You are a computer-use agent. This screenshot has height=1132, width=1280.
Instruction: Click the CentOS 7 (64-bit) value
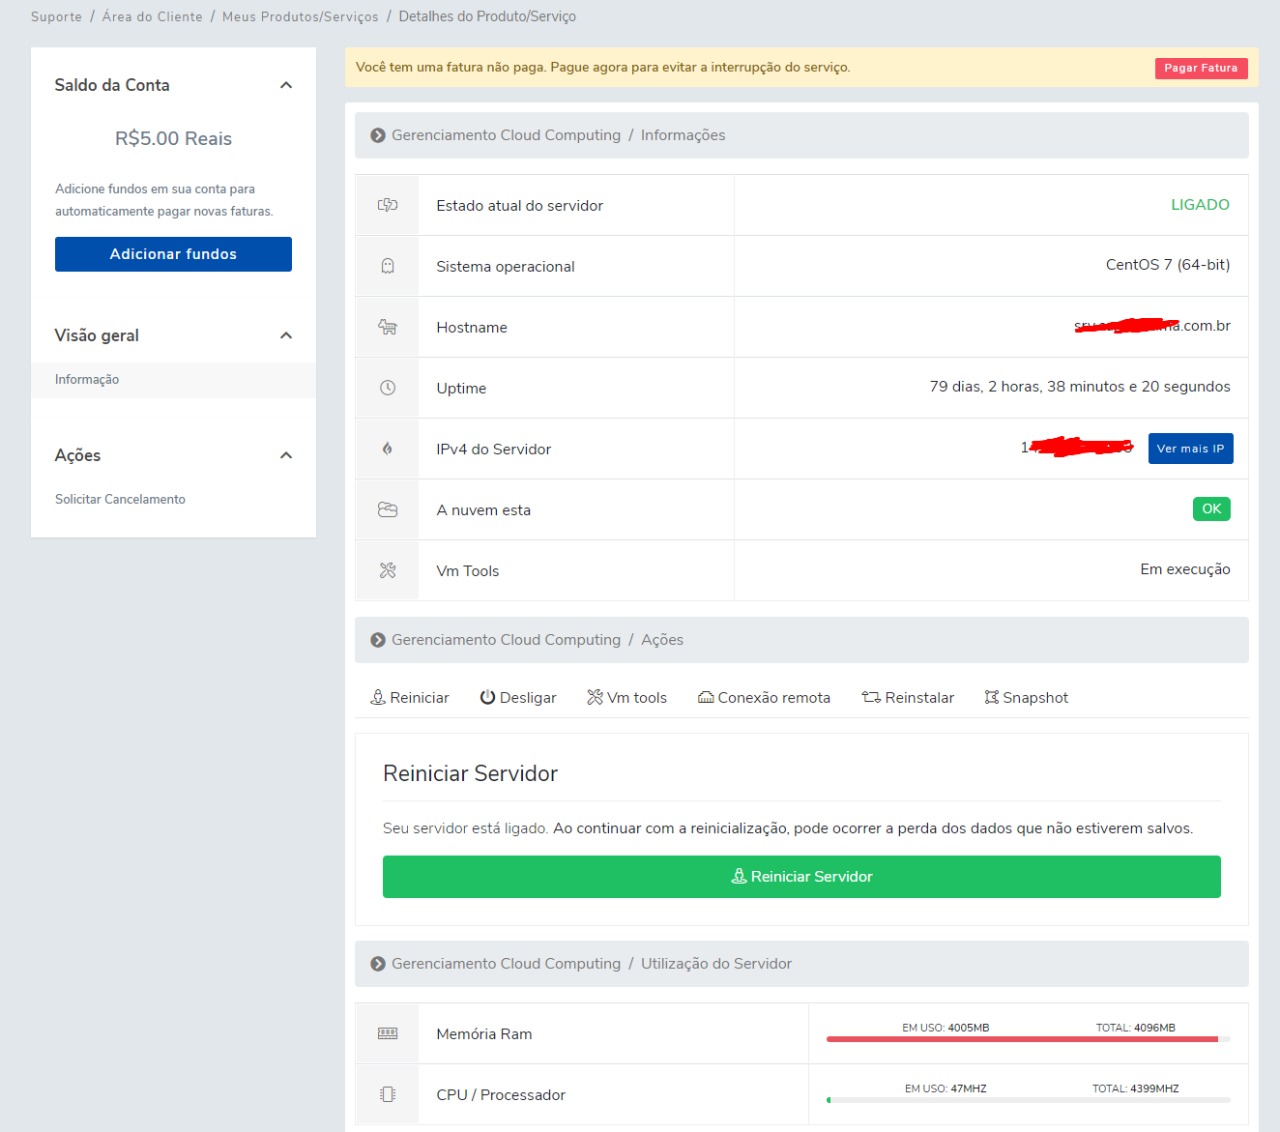click(1167, 265)
